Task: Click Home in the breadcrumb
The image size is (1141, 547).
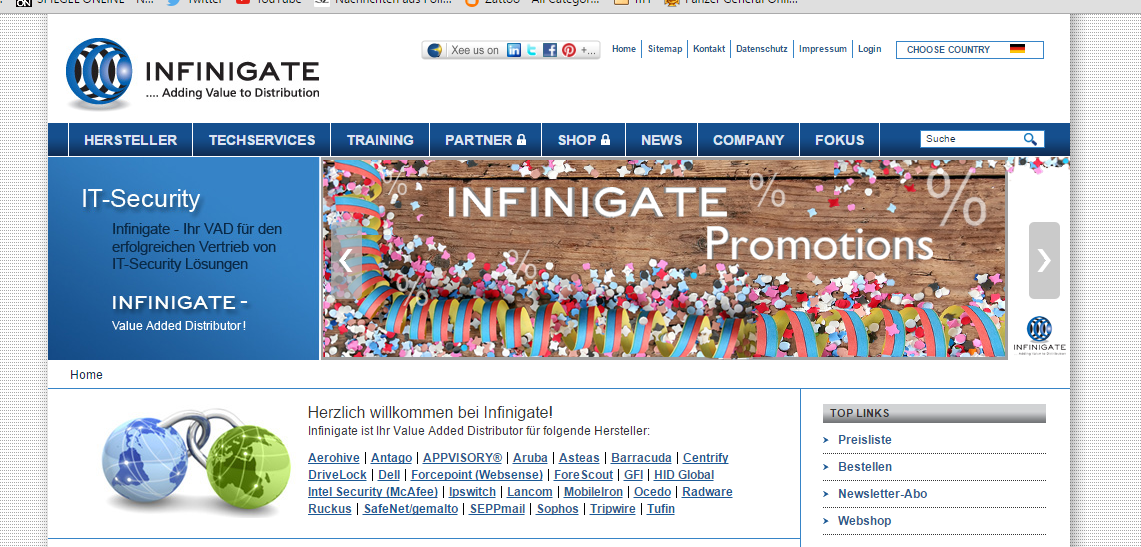Action: [x=86, y=375]
